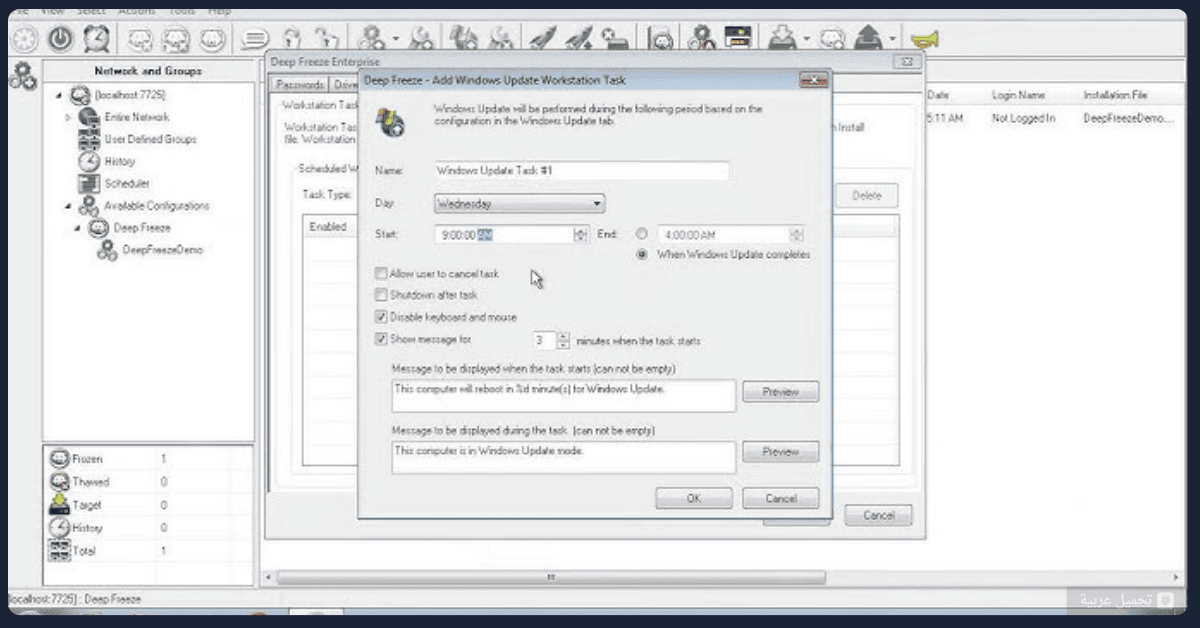Open the Day dropdown showing Wednesday
Image resolution: width=1200 pixels, height=628 pixels.
tap(520, 204)
